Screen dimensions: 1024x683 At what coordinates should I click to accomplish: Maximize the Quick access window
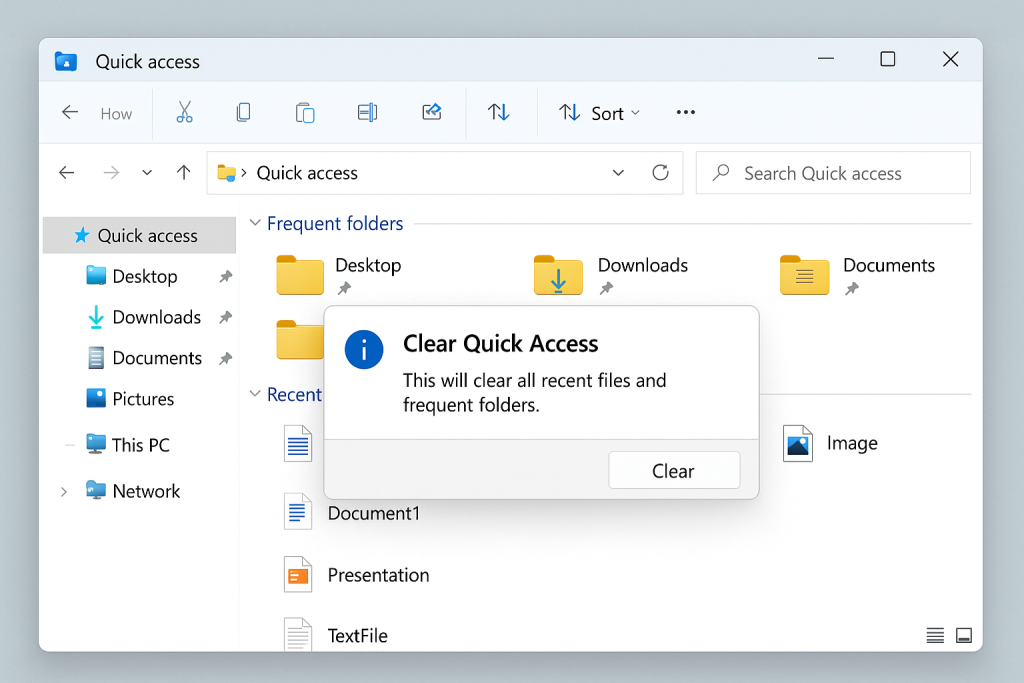(888, 59)
